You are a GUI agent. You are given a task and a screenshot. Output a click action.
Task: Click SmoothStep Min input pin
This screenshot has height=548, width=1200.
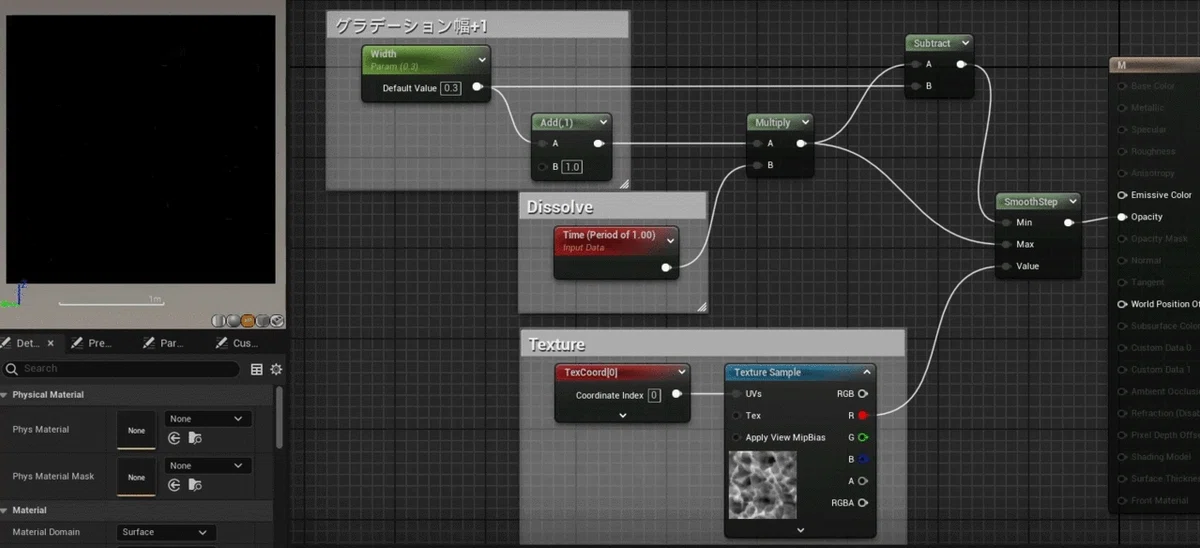tap(1004, 223)
